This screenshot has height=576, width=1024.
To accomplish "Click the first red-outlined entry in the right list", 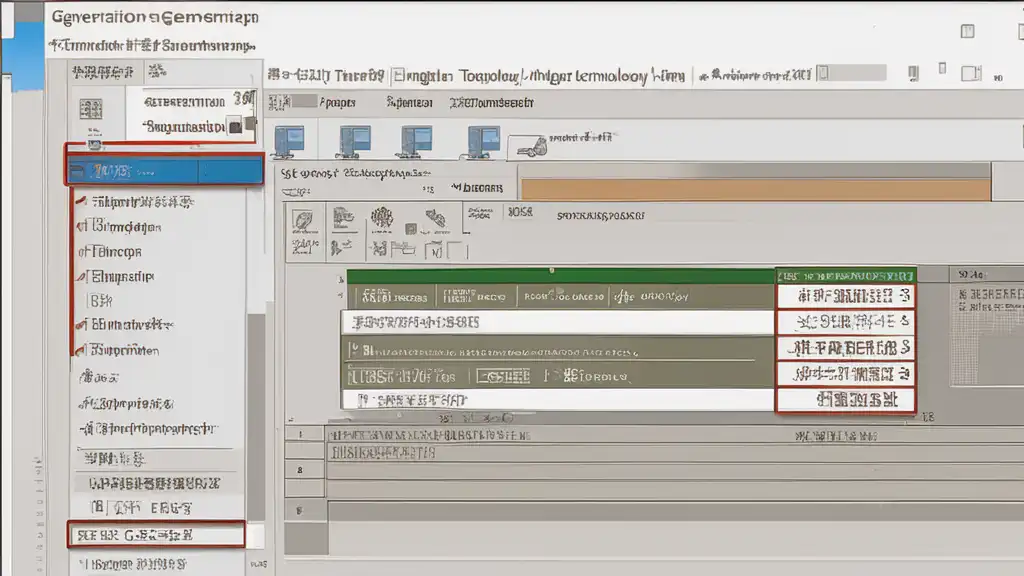I will pyautogui.click(x=846, y=296).
